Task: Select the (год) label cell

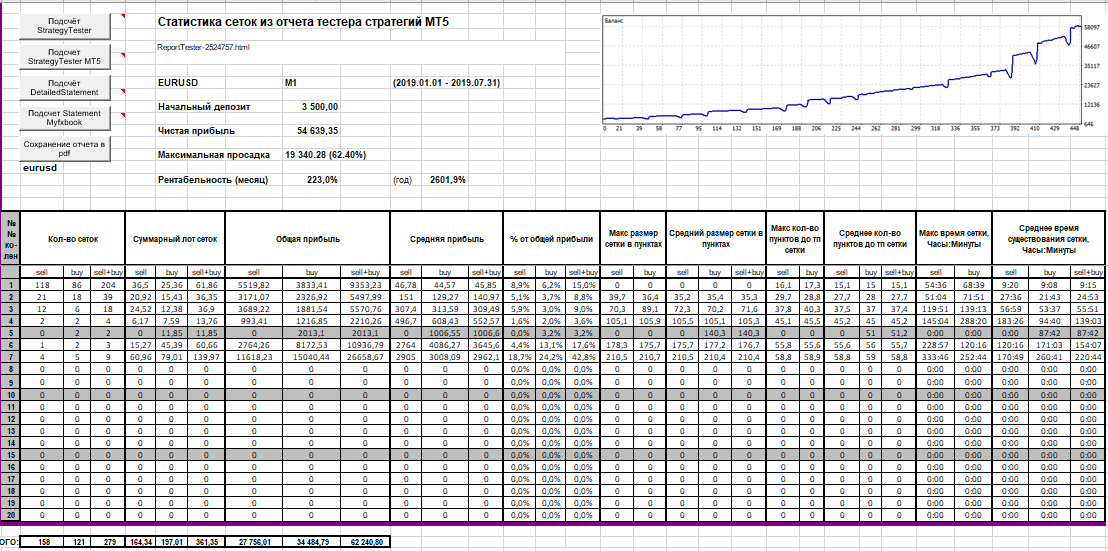Action: (x=401, y=180)
